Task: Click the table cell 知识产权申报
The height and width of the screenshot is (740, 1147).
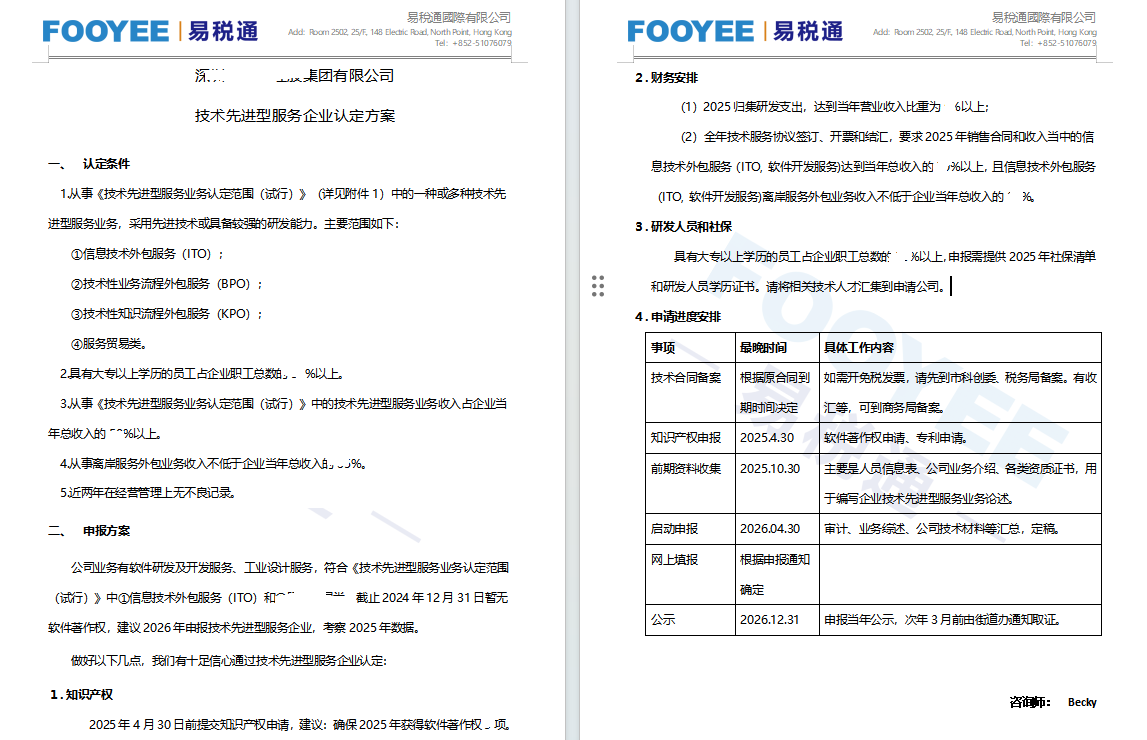Action: (686, 437)
